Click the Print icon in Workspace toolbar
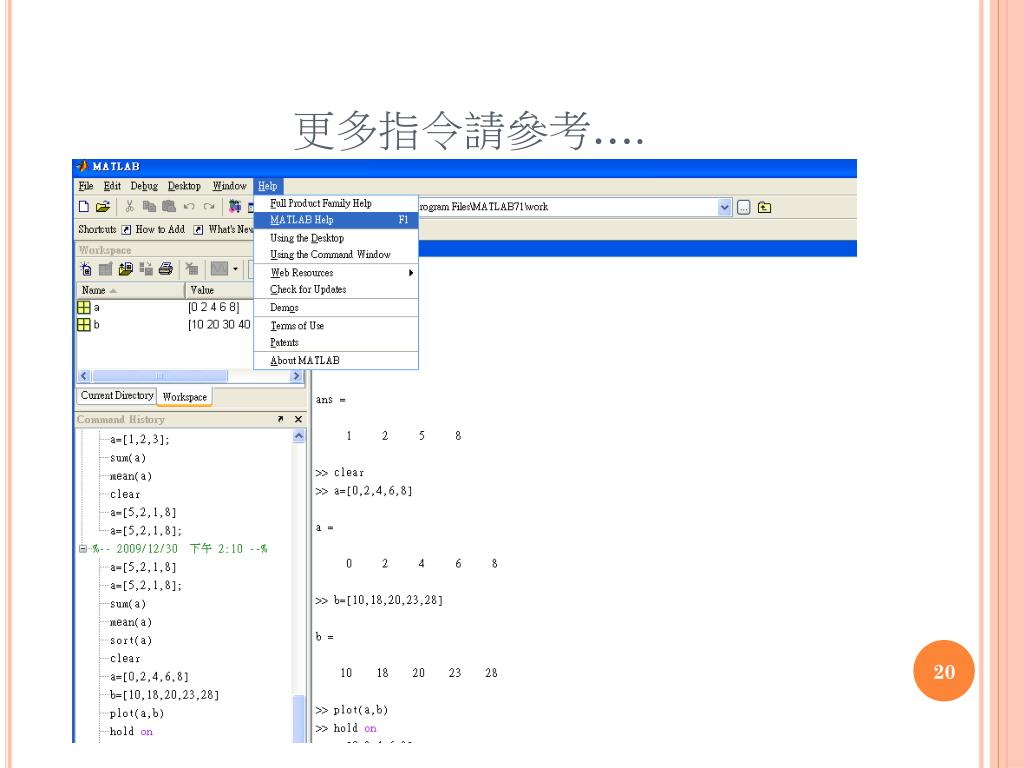Screen dimensions: 1024x768 point(165,268)
